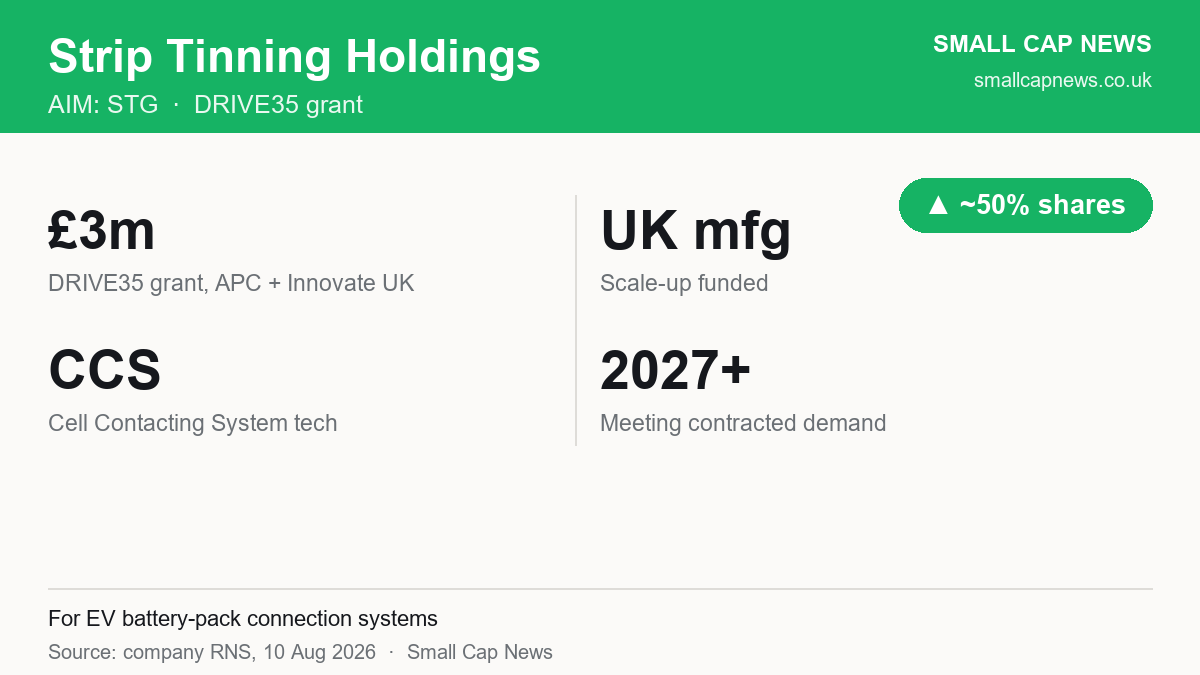
Task: Select the CCS headline stat
Action: (x=105, y=370)
